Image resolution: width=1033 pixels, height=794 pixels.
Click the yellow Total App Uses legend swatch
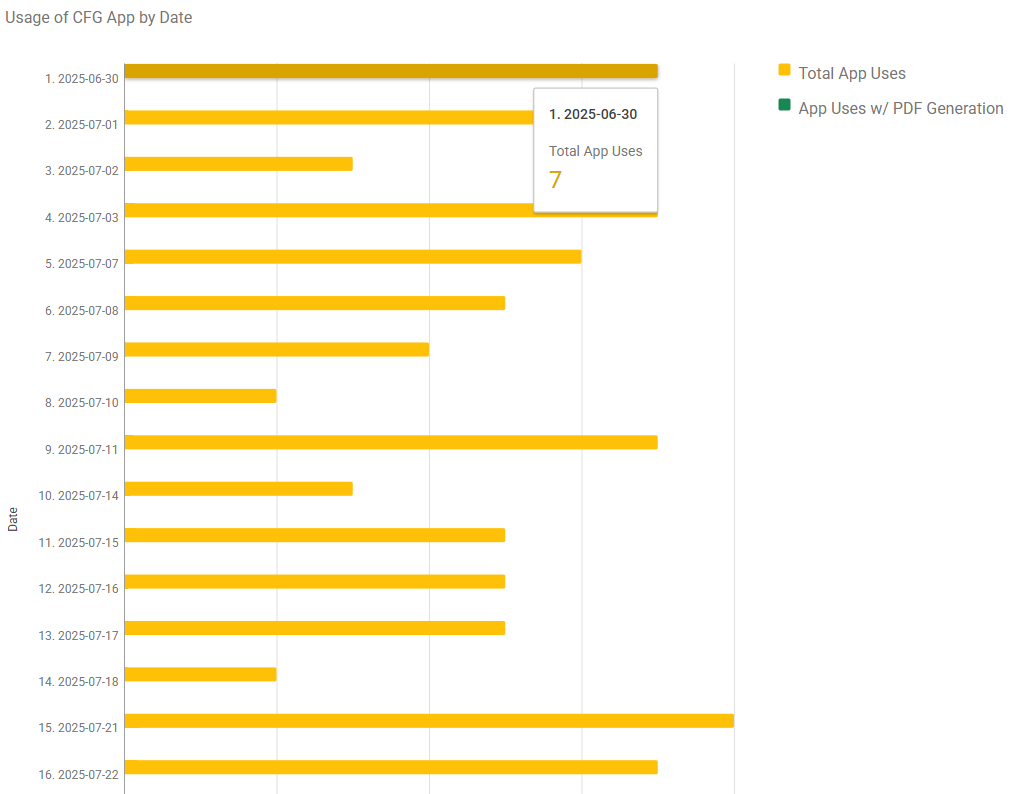[x=784, y=70]
